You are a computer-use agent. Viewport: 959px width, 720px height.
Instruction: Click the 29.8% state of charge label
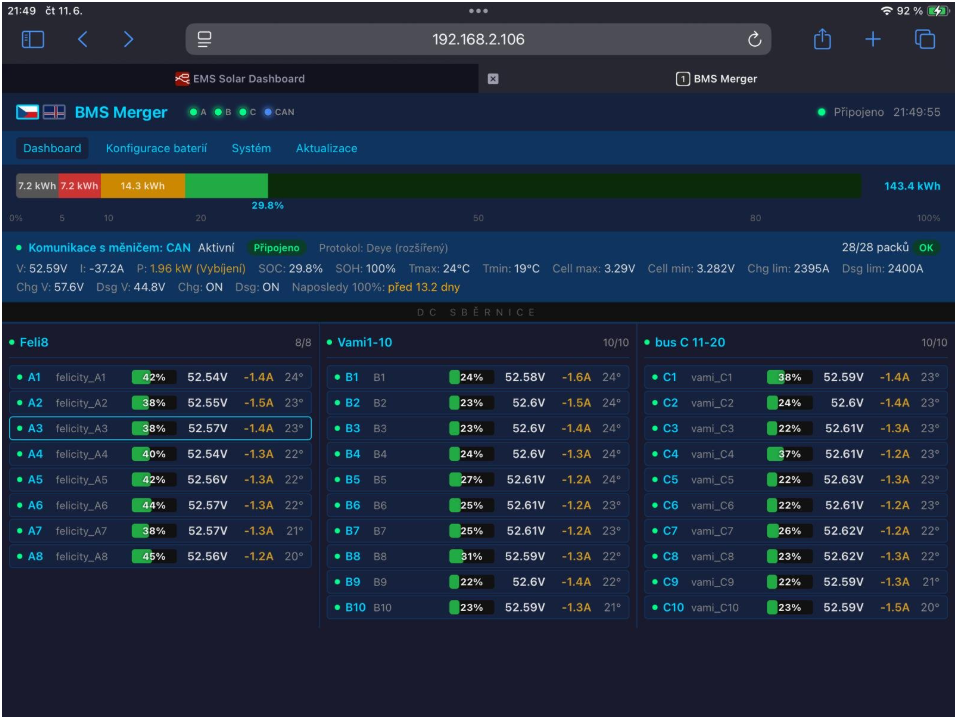(x=267, y=206)
